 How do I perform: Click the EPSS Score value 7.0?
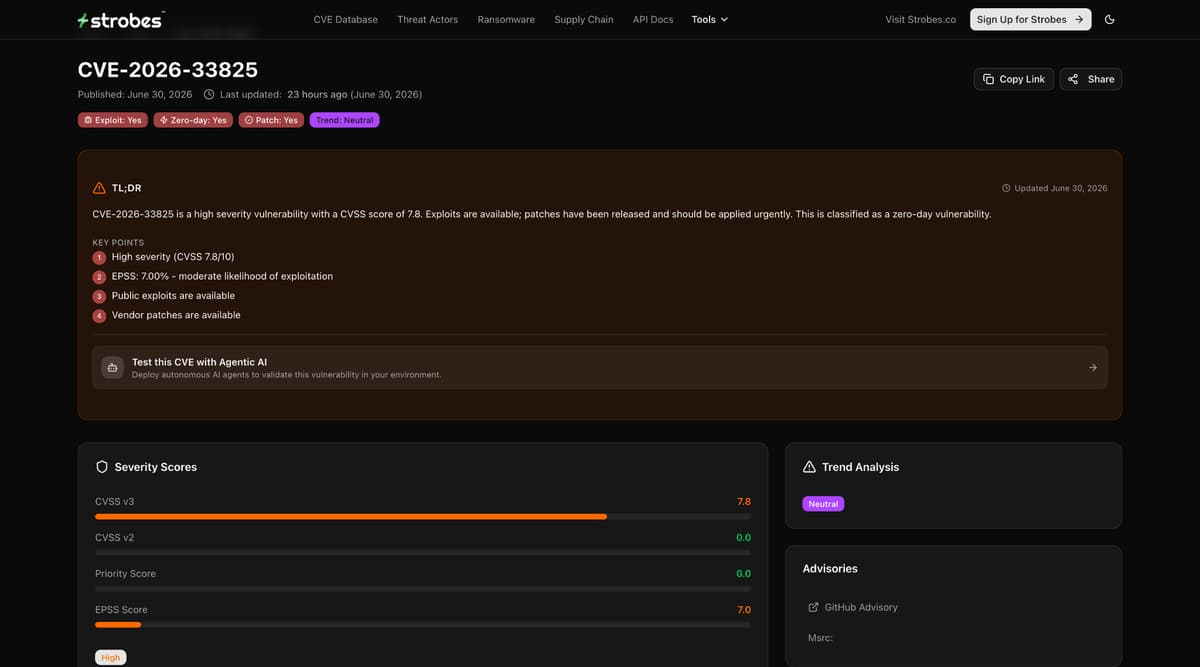[744, 610]
